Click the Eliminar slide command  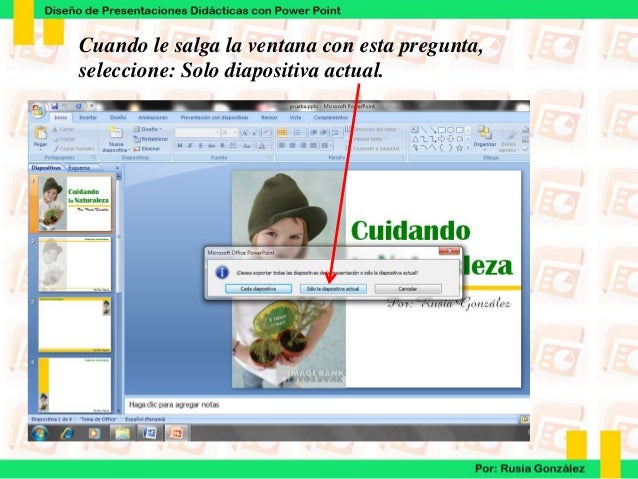click(146, 149)
